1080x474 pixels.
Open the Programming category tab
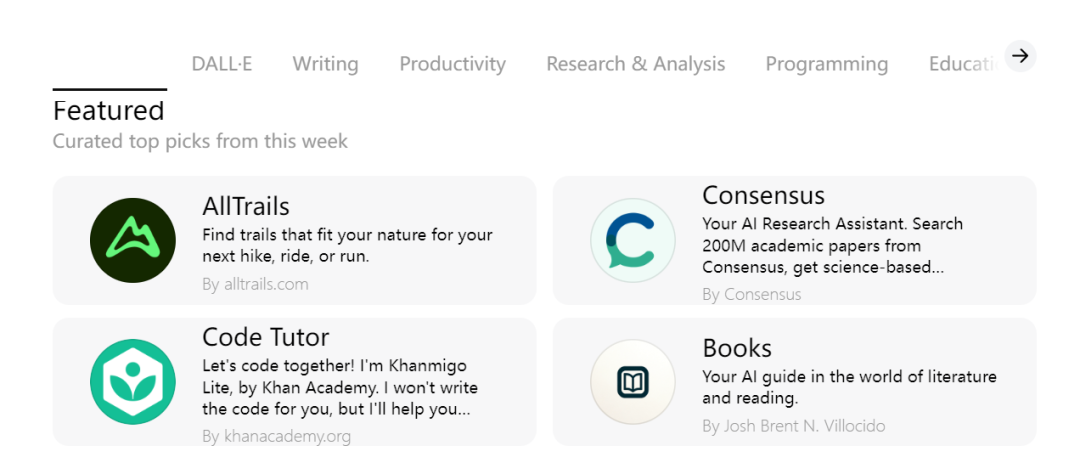pyautogui.click(x=827, y=64)
